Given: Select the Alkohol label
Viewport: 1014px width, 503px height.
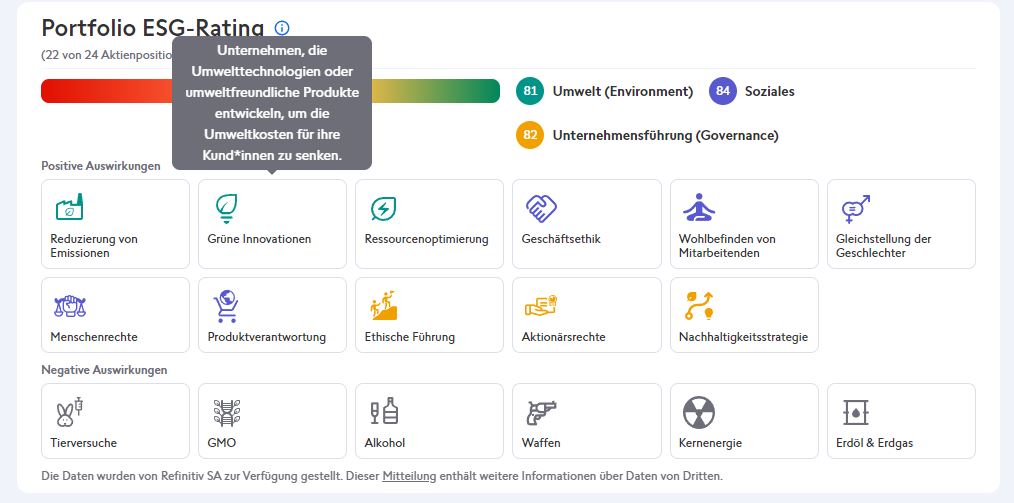Looking at the screenshot, I should point(385,444).
